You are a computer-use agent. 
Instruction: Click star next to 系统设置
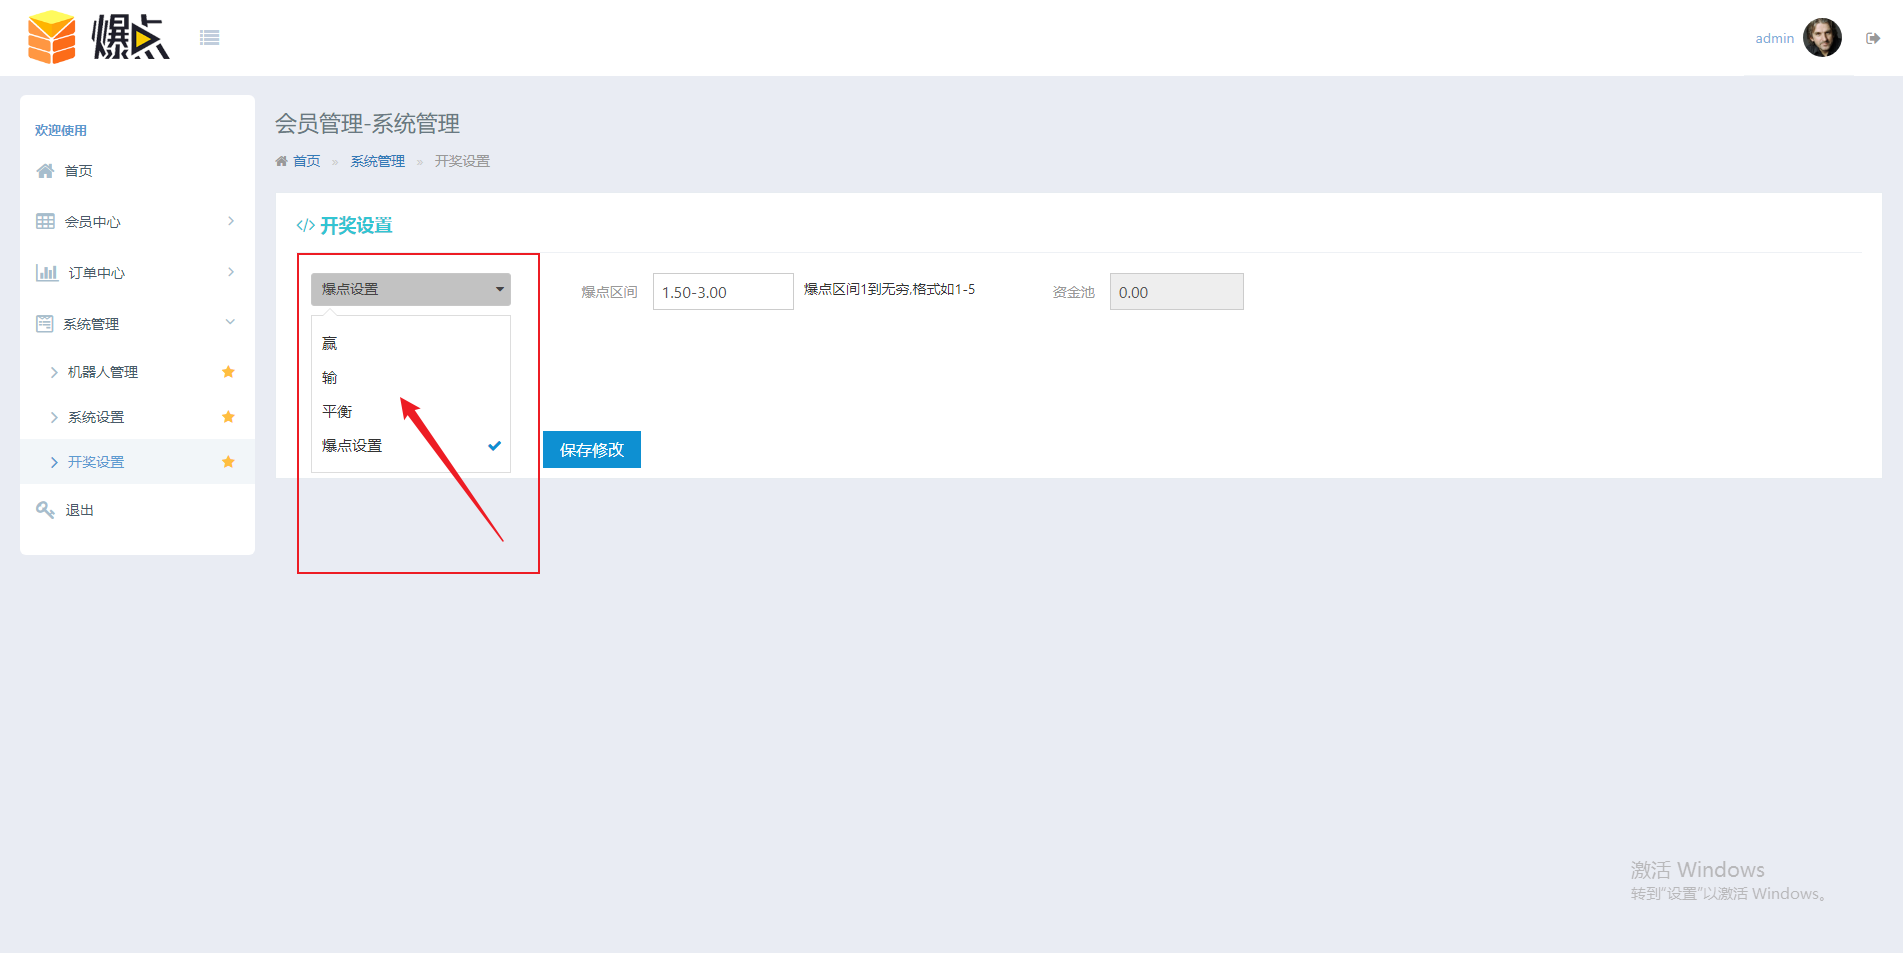(228, 417)
